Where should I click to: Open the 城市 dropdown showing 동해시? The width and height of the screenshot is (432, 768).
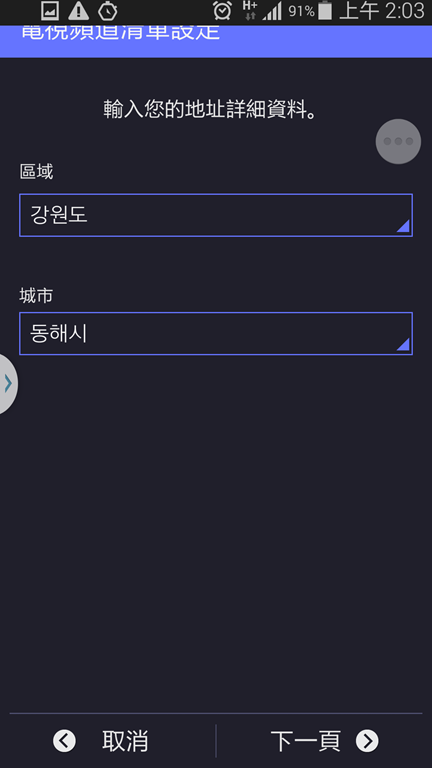[x=216, y=334]
